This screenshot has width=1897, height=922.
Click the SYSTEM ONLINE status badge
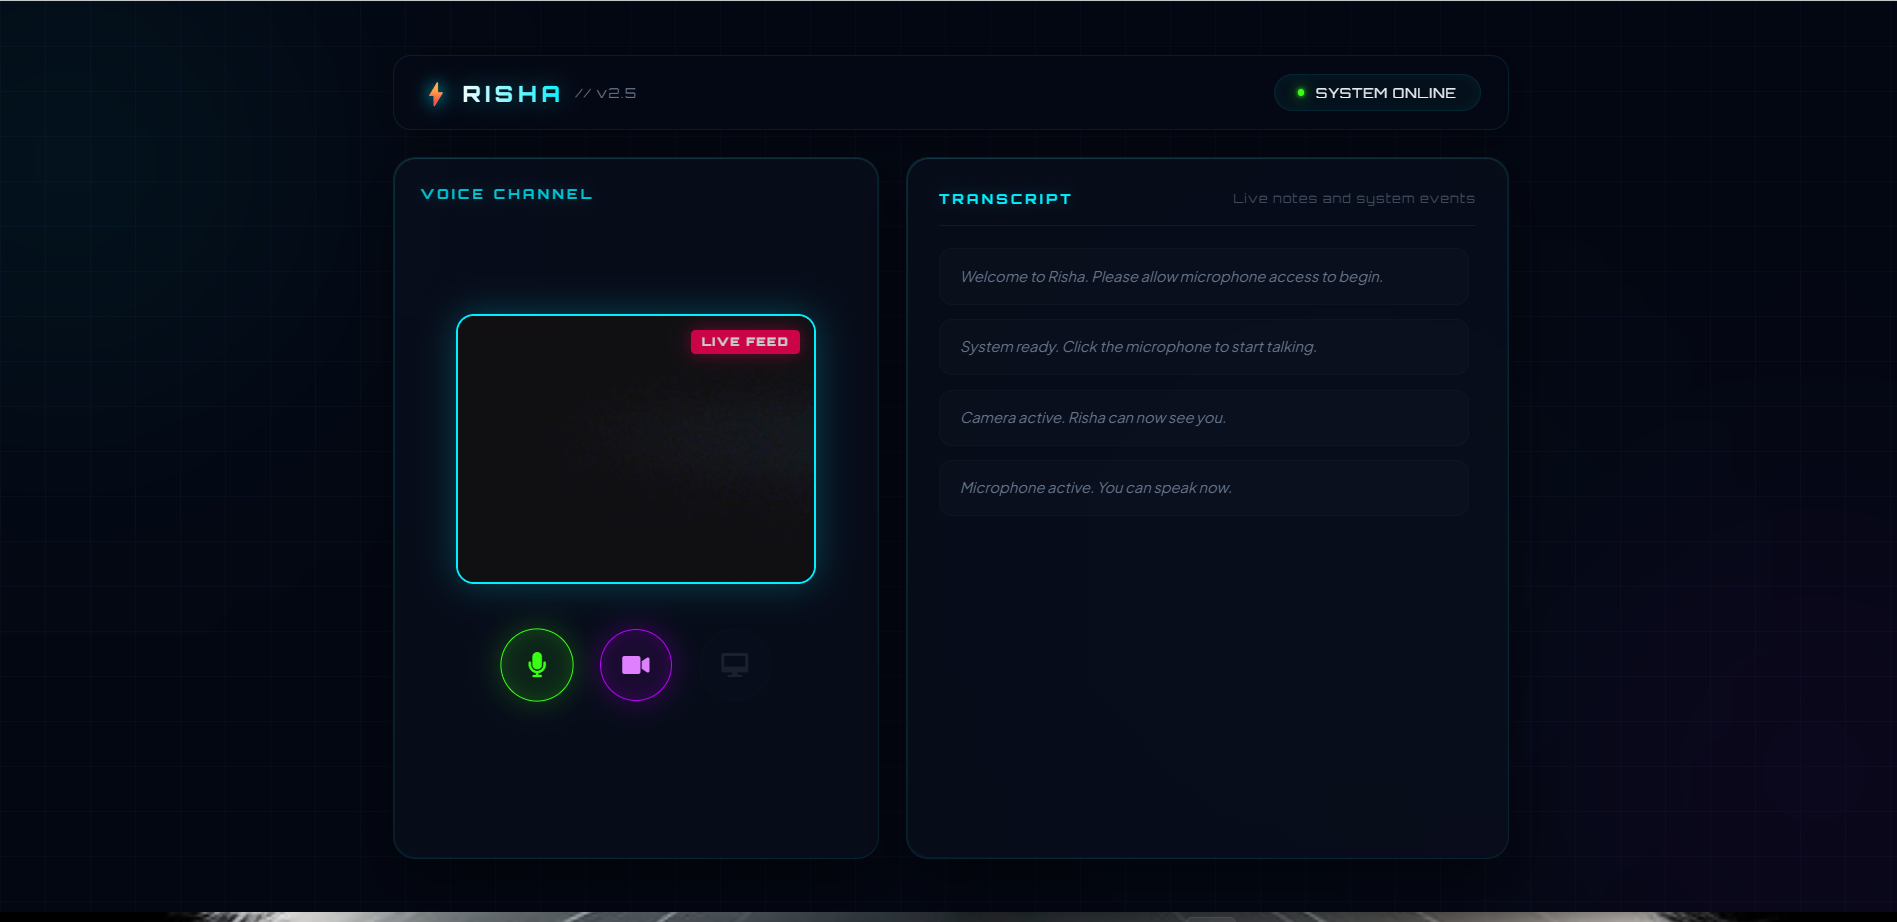(x=1377, y=93)
